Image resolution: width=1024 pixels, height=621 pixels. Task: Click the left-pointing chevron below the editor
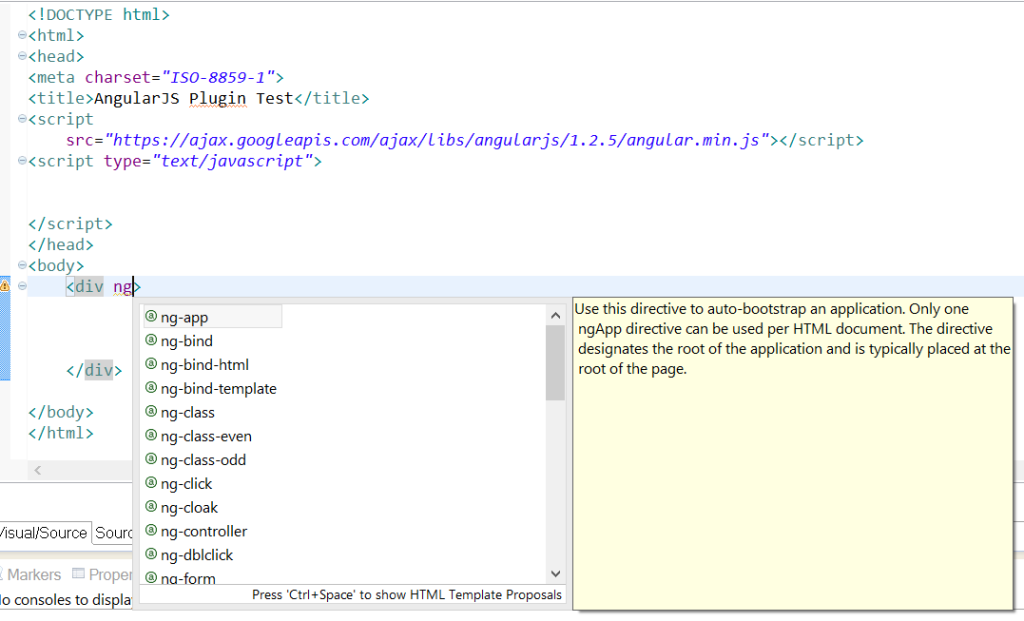37,469
